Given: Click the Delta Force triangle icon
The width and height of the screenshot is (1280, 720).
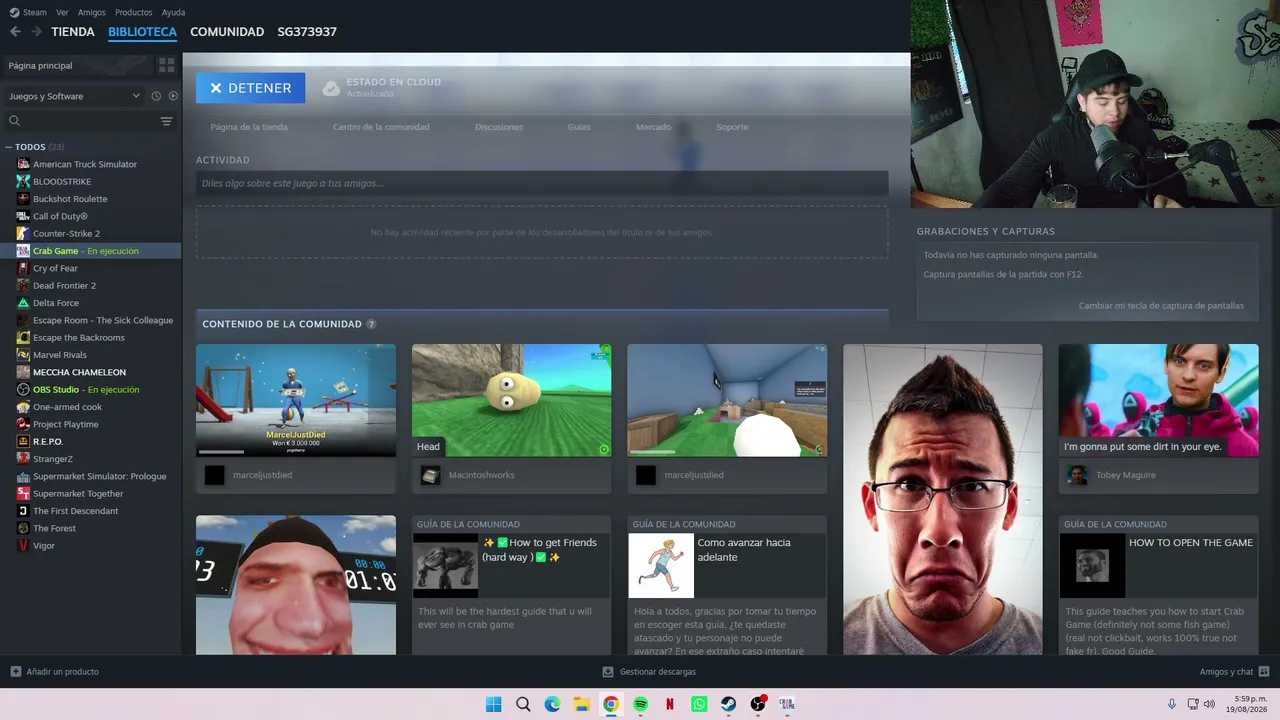Looking at the screenshot, I should pyautogui.click(x=23, y=303).
